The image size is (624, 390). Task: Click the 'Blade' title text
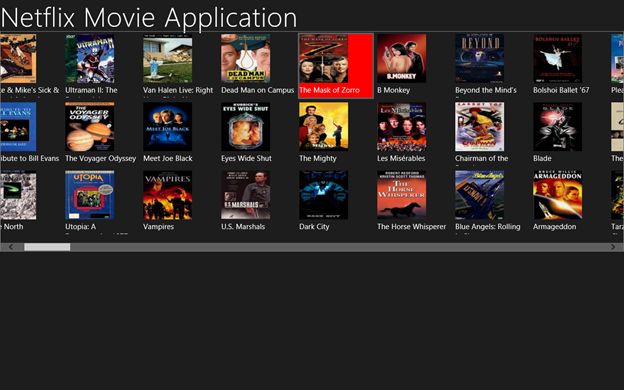click(542, 158)
